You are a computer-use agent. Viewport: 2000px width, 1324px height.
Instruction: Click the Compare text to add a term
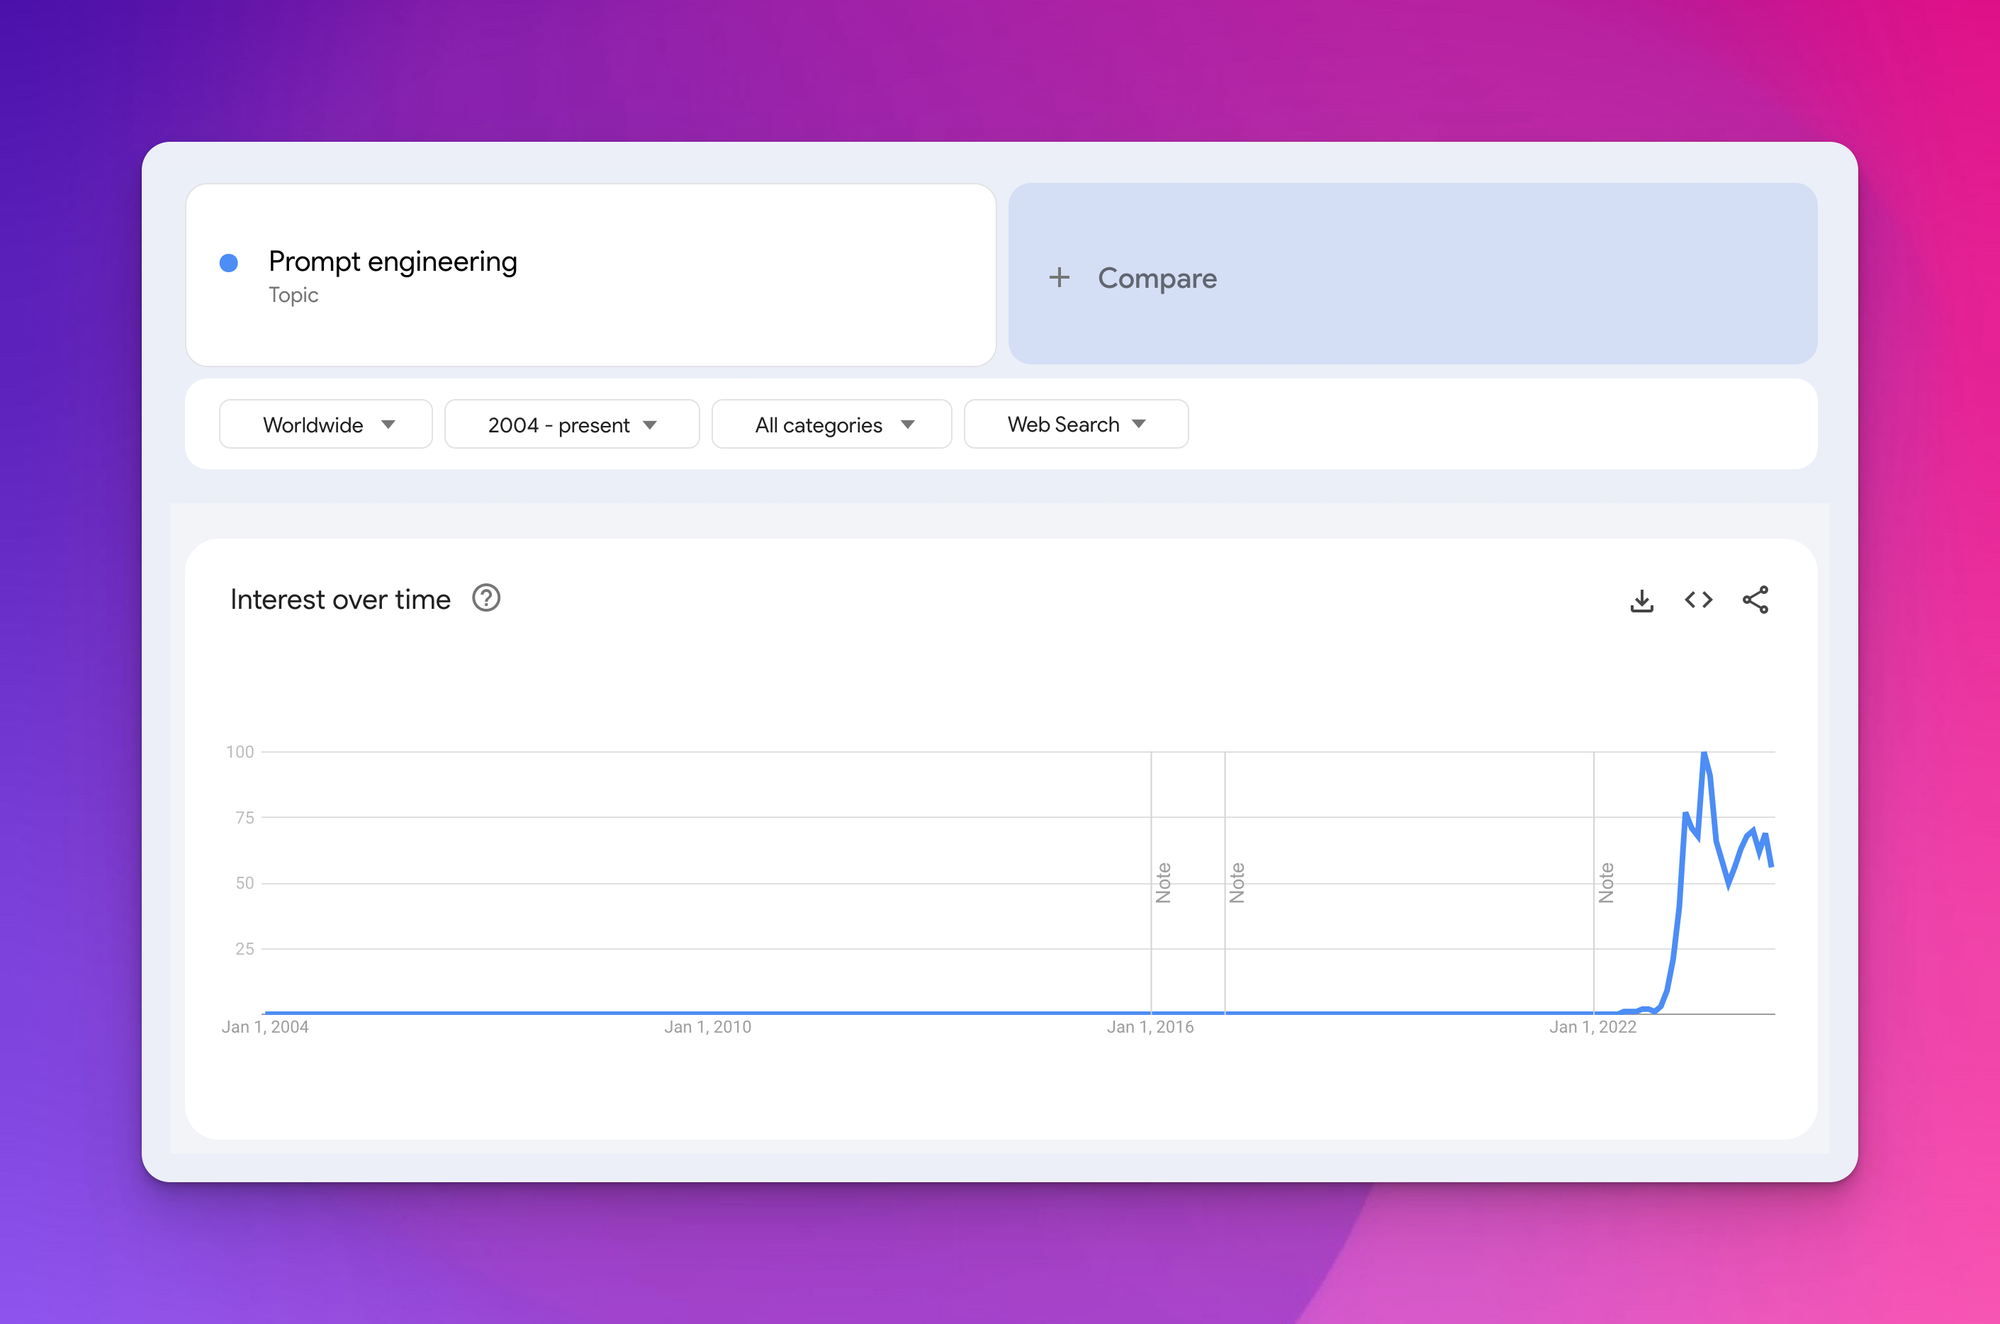1157,278
